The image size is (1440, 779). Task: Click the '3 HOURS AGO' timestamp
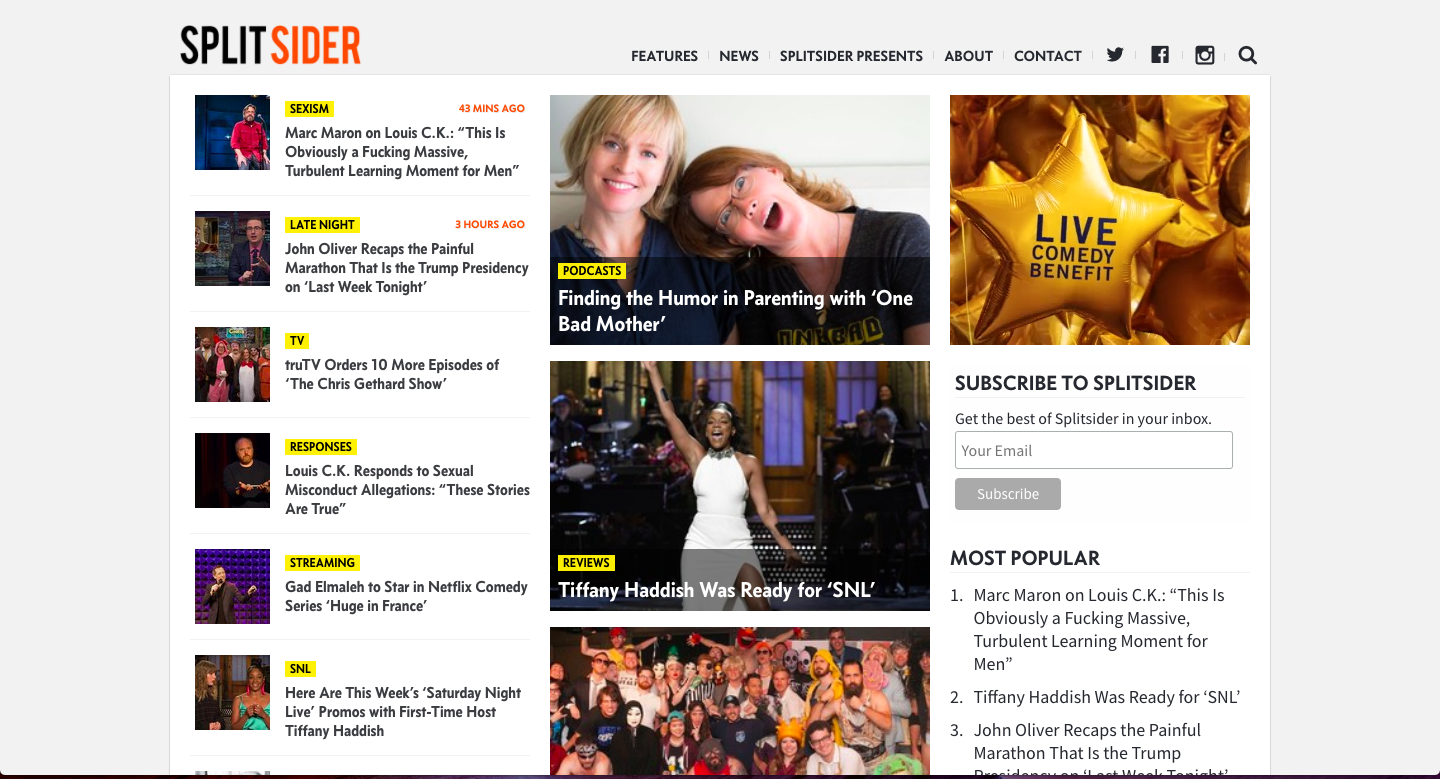coord(490,224)
